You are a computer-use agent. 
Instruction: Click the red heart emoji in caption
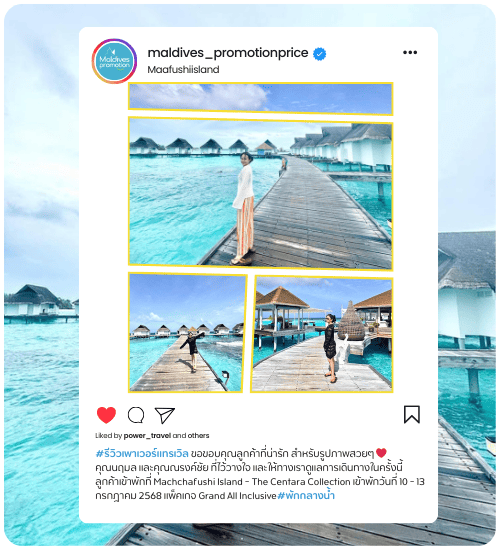click(381, 453)
